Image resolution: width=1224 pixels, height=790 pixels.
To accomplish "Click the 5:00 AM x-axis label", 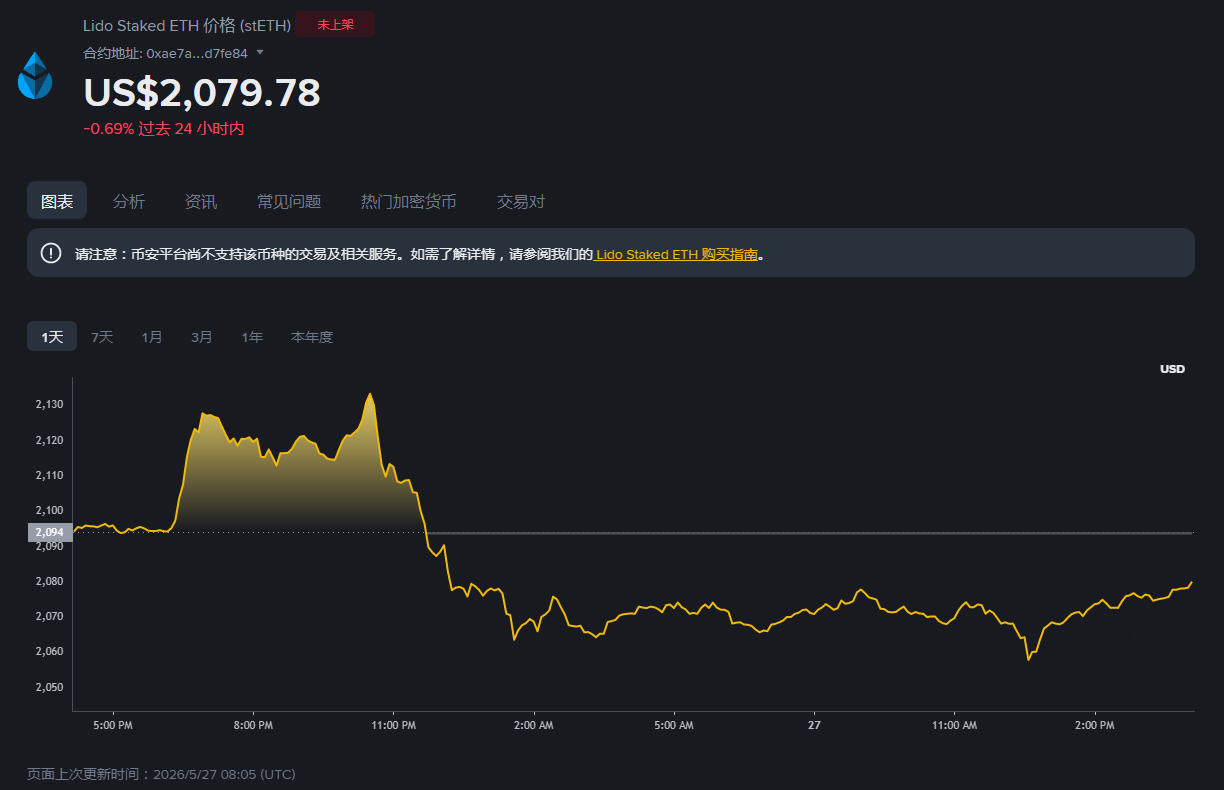I will 673,725.
